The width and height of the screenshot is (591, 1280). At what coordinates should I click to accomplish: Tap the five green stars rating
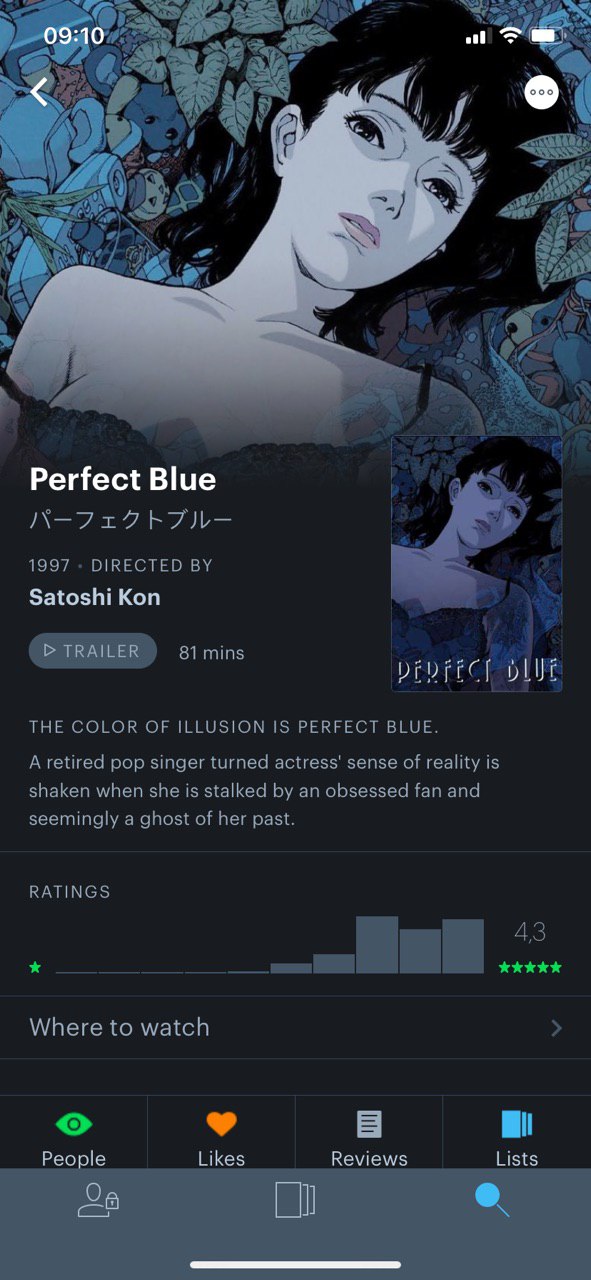[x=530, y=967]
